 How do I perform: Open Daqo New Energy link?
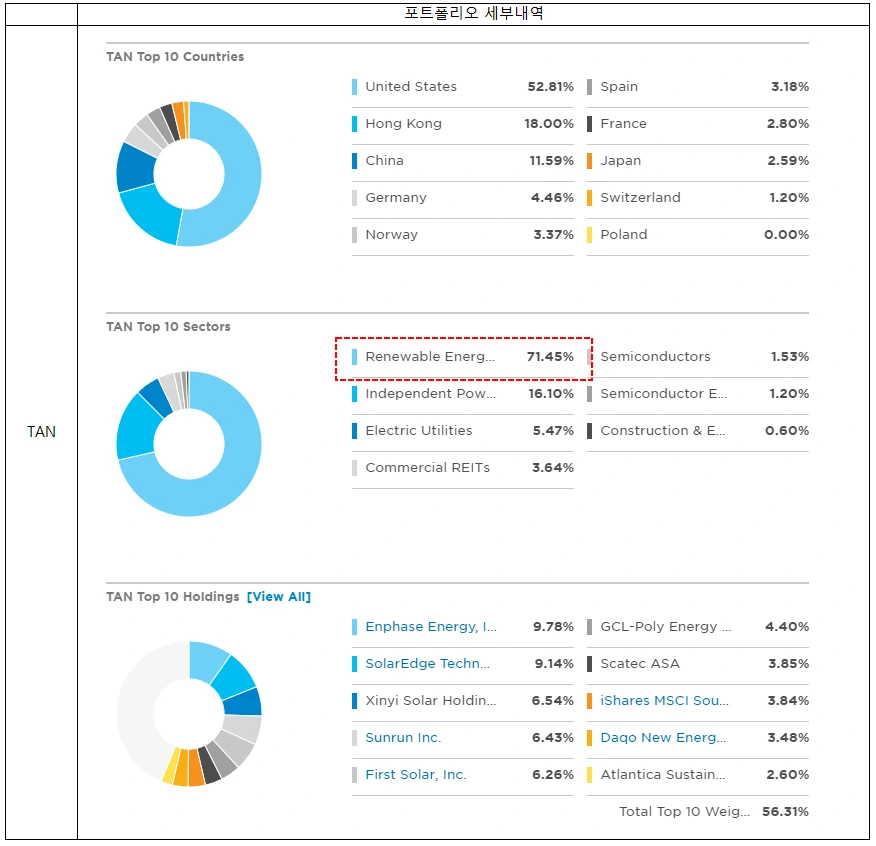click(663, 738)
